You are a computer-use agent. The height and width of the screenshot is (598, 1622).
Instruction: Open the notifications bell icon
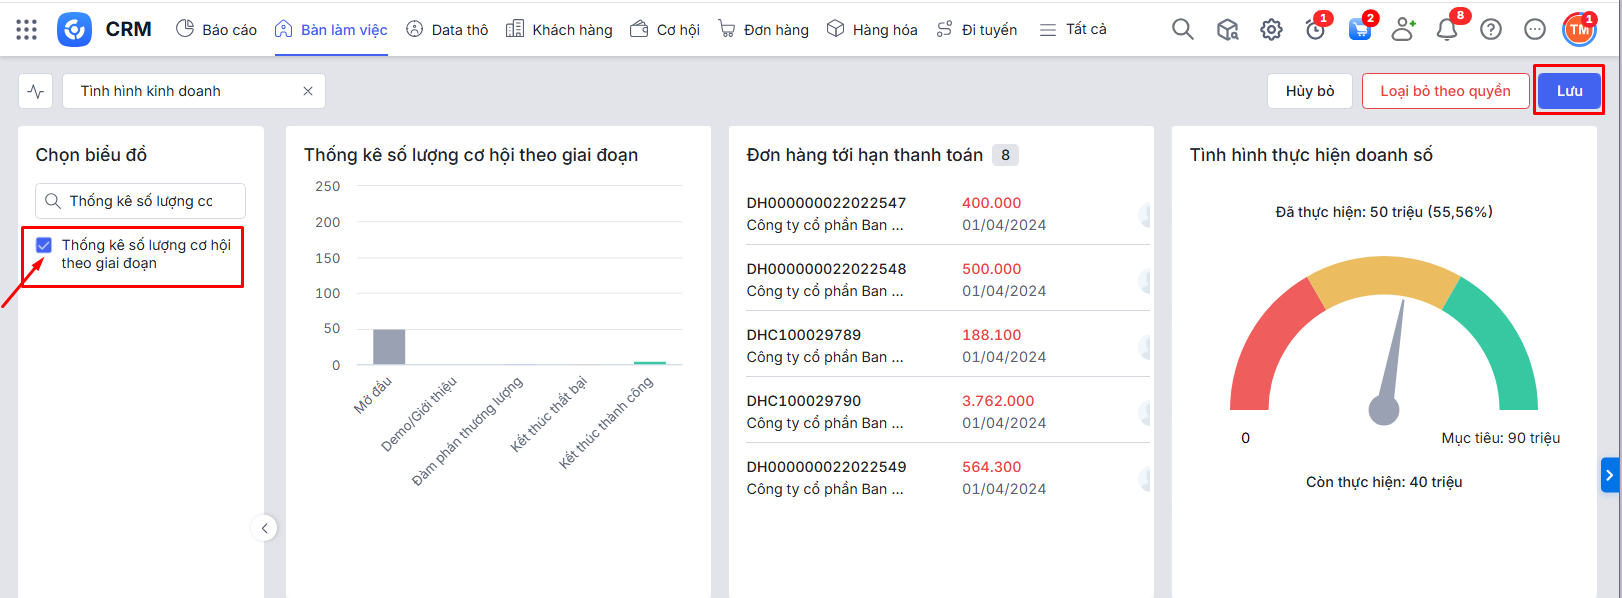point(1446,30)
